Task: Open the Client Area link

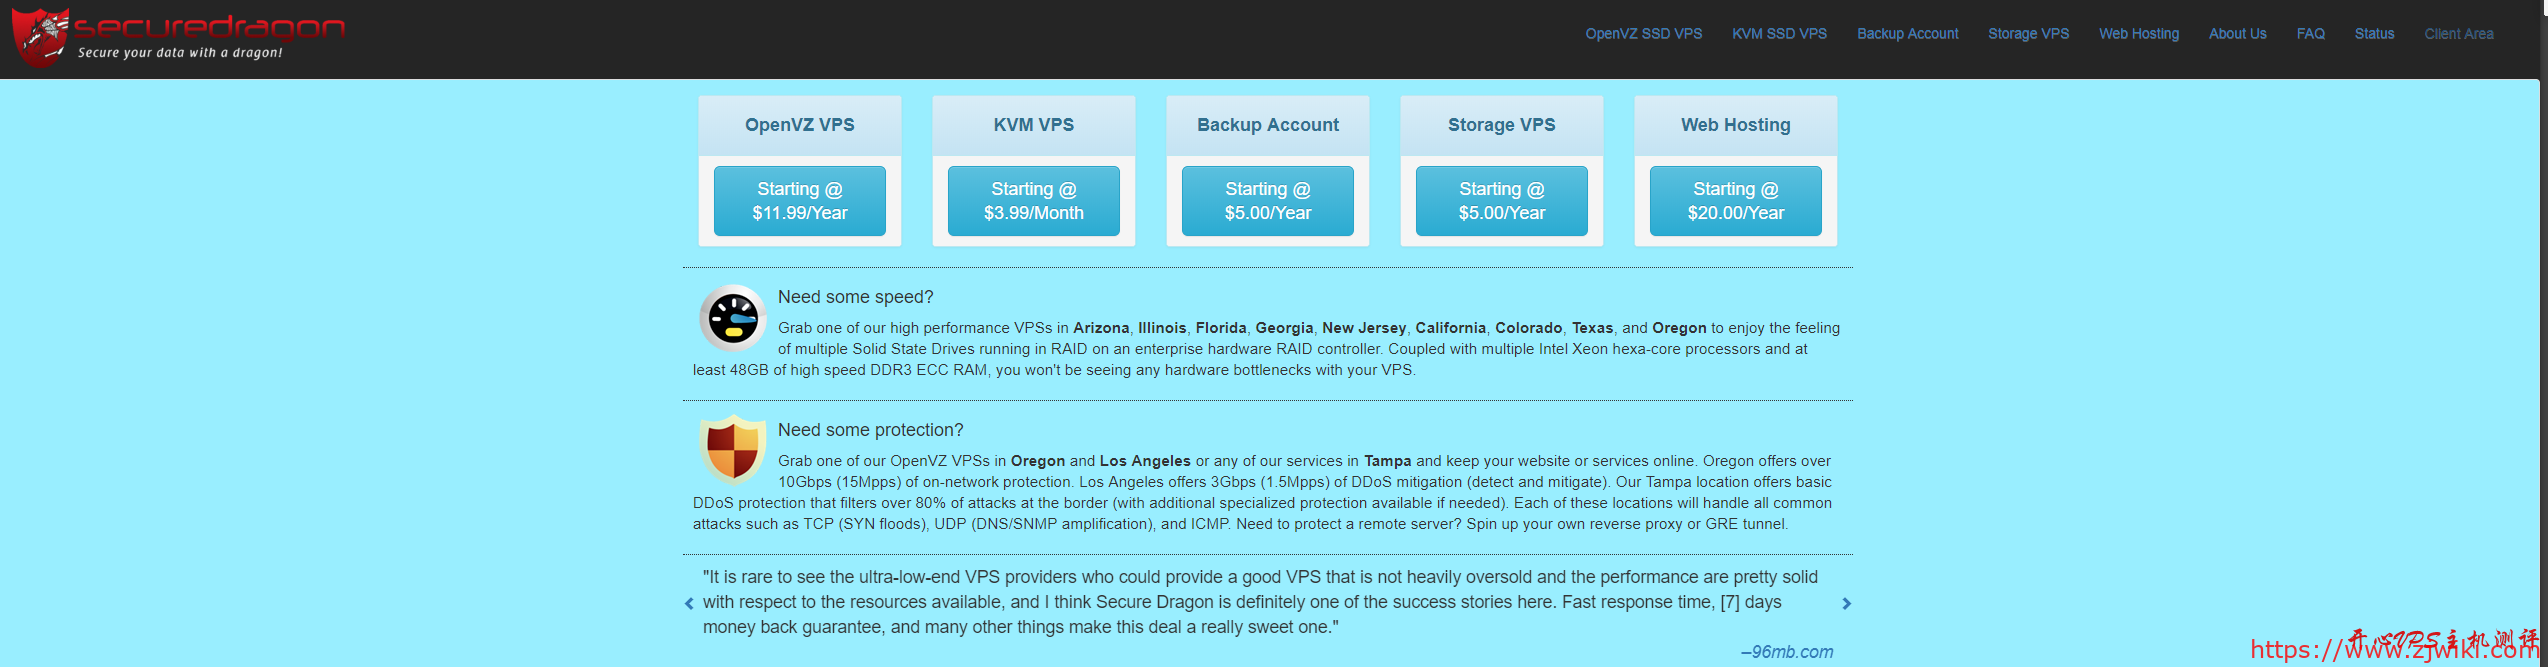Action: (2458, 34)
